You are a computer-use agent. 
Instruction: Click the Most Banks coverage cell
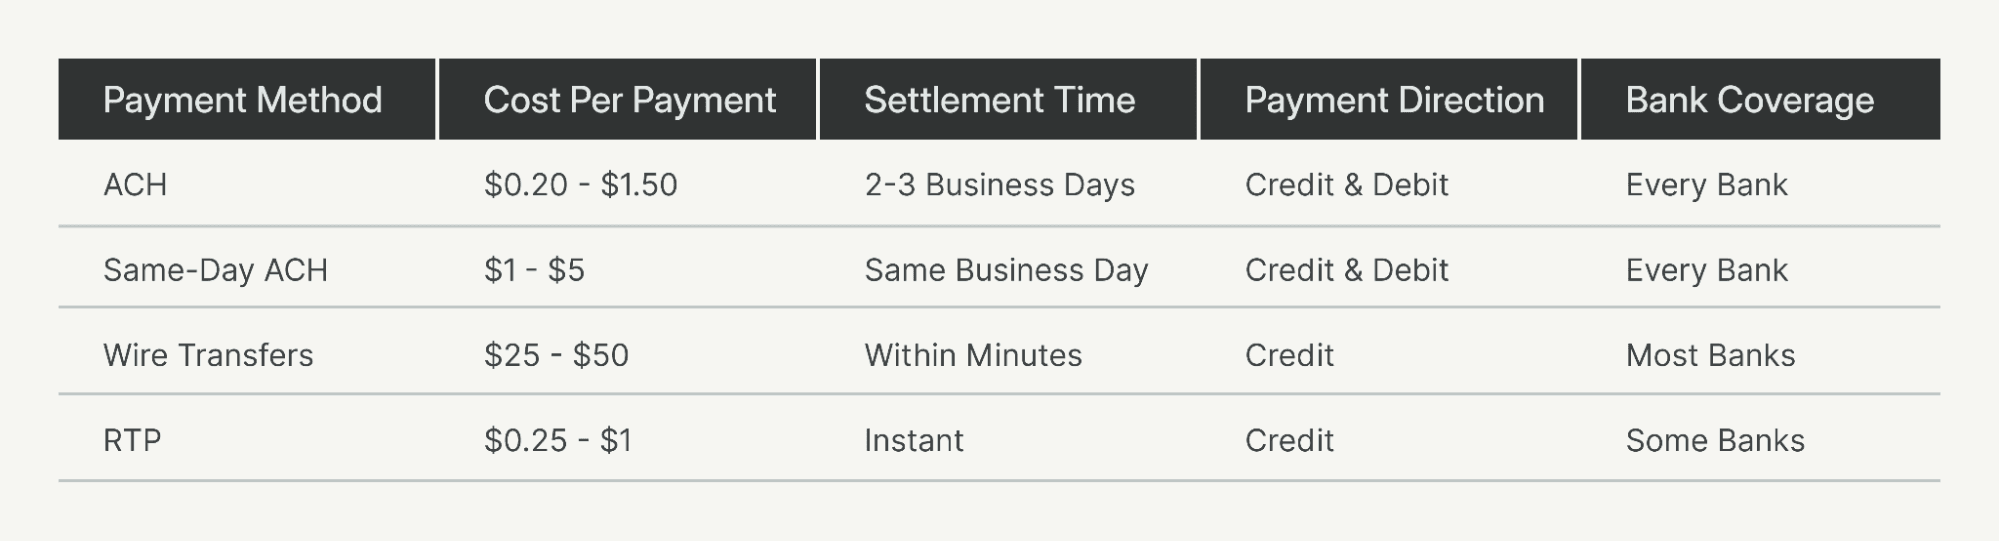(x=1710, y=355)
